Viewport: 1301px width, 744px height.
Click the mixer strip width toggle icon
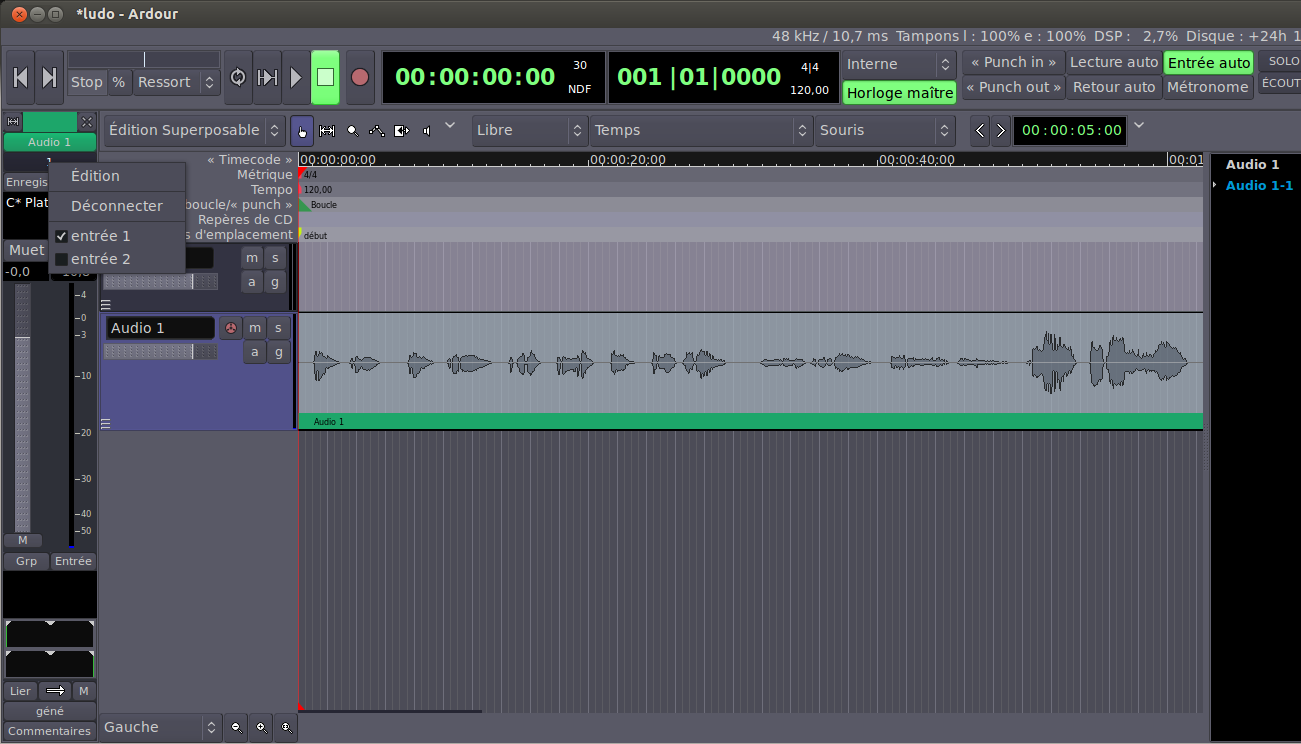[13, 122]
